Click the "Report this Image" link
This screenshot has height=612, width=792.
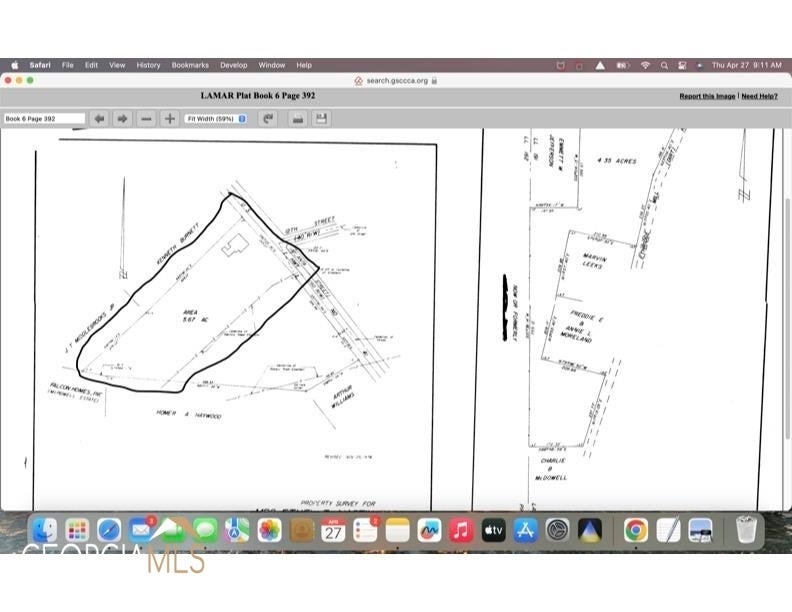click(x=707, y=96)
